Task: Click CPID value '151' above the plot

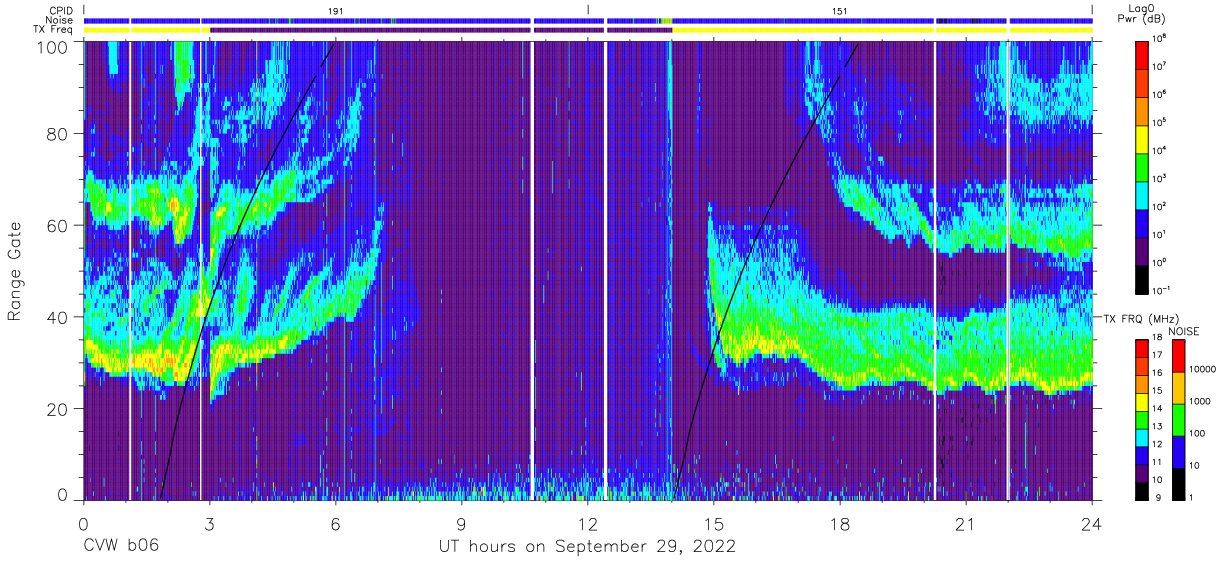Action: click(x=840, y=10)
